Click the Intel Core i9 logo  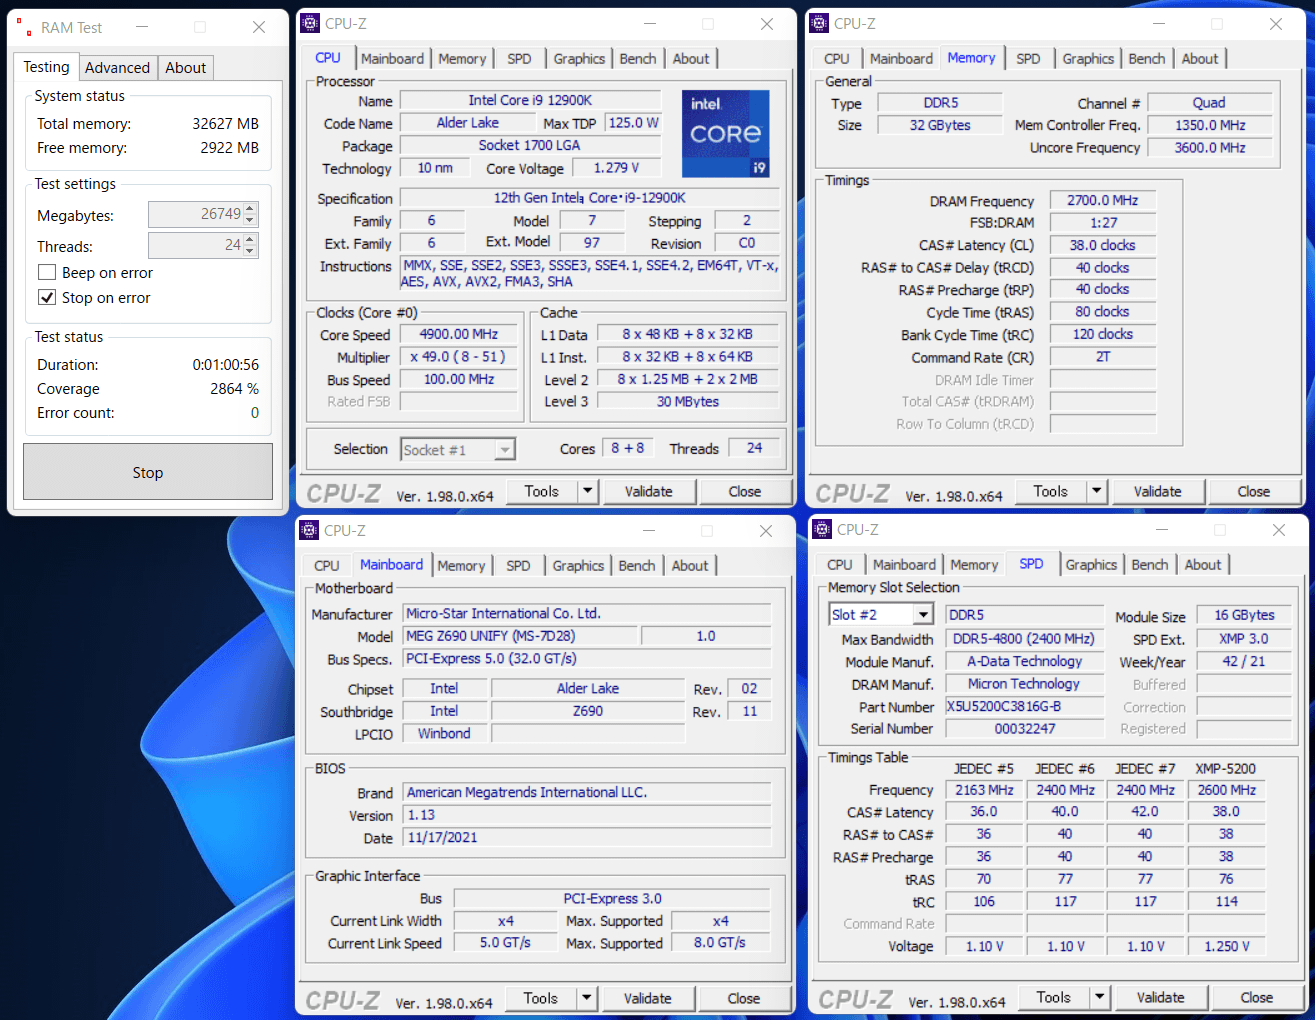coord(726,134)
